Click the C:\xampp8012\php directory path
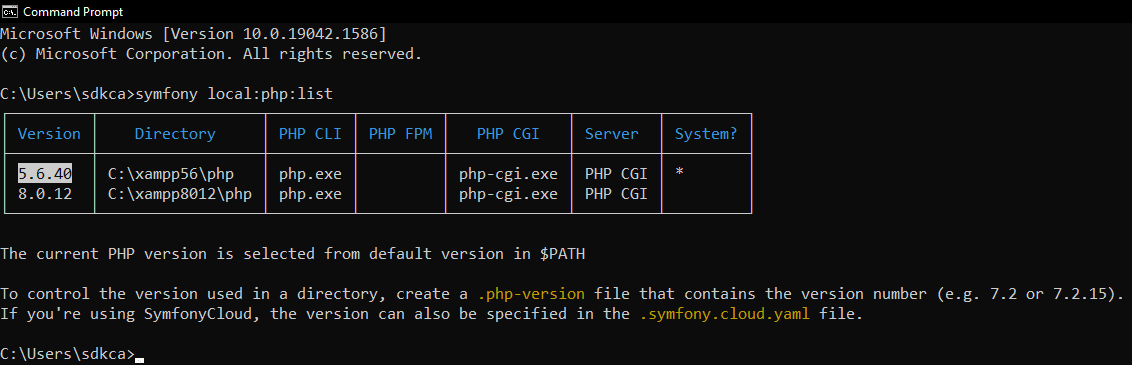Viewport: 1132px width, 365px height. [180, 193]
